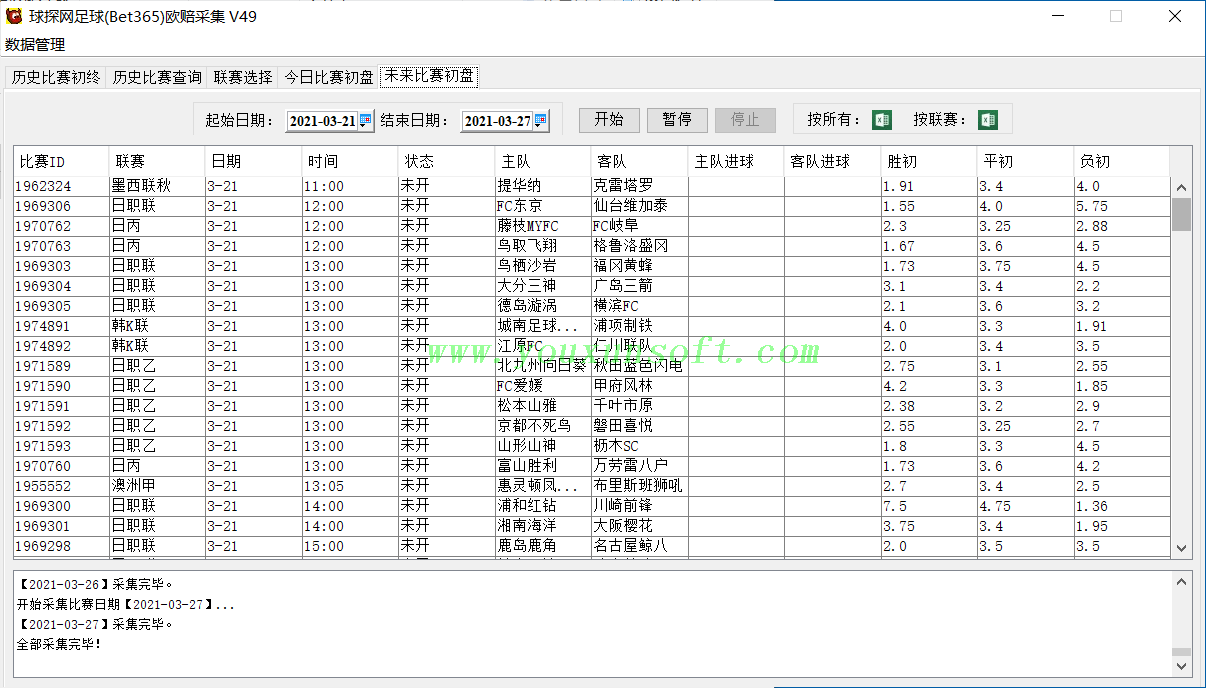Click the 日期 column header
The width and height of the screenshot is (1206, 688).
coord(254,161)
